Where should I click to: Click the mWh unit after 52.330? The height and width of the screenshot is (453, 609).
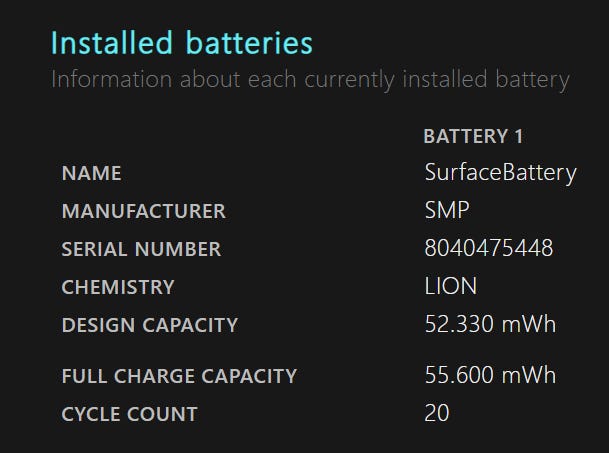pos(529,325)
